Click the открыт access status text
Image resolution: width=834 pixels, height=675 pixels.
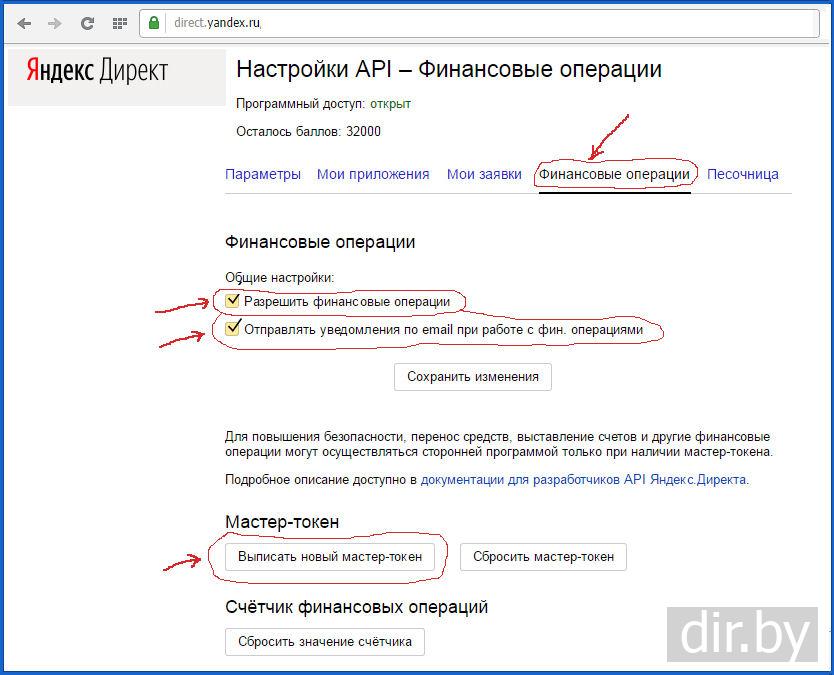(390, 104)
